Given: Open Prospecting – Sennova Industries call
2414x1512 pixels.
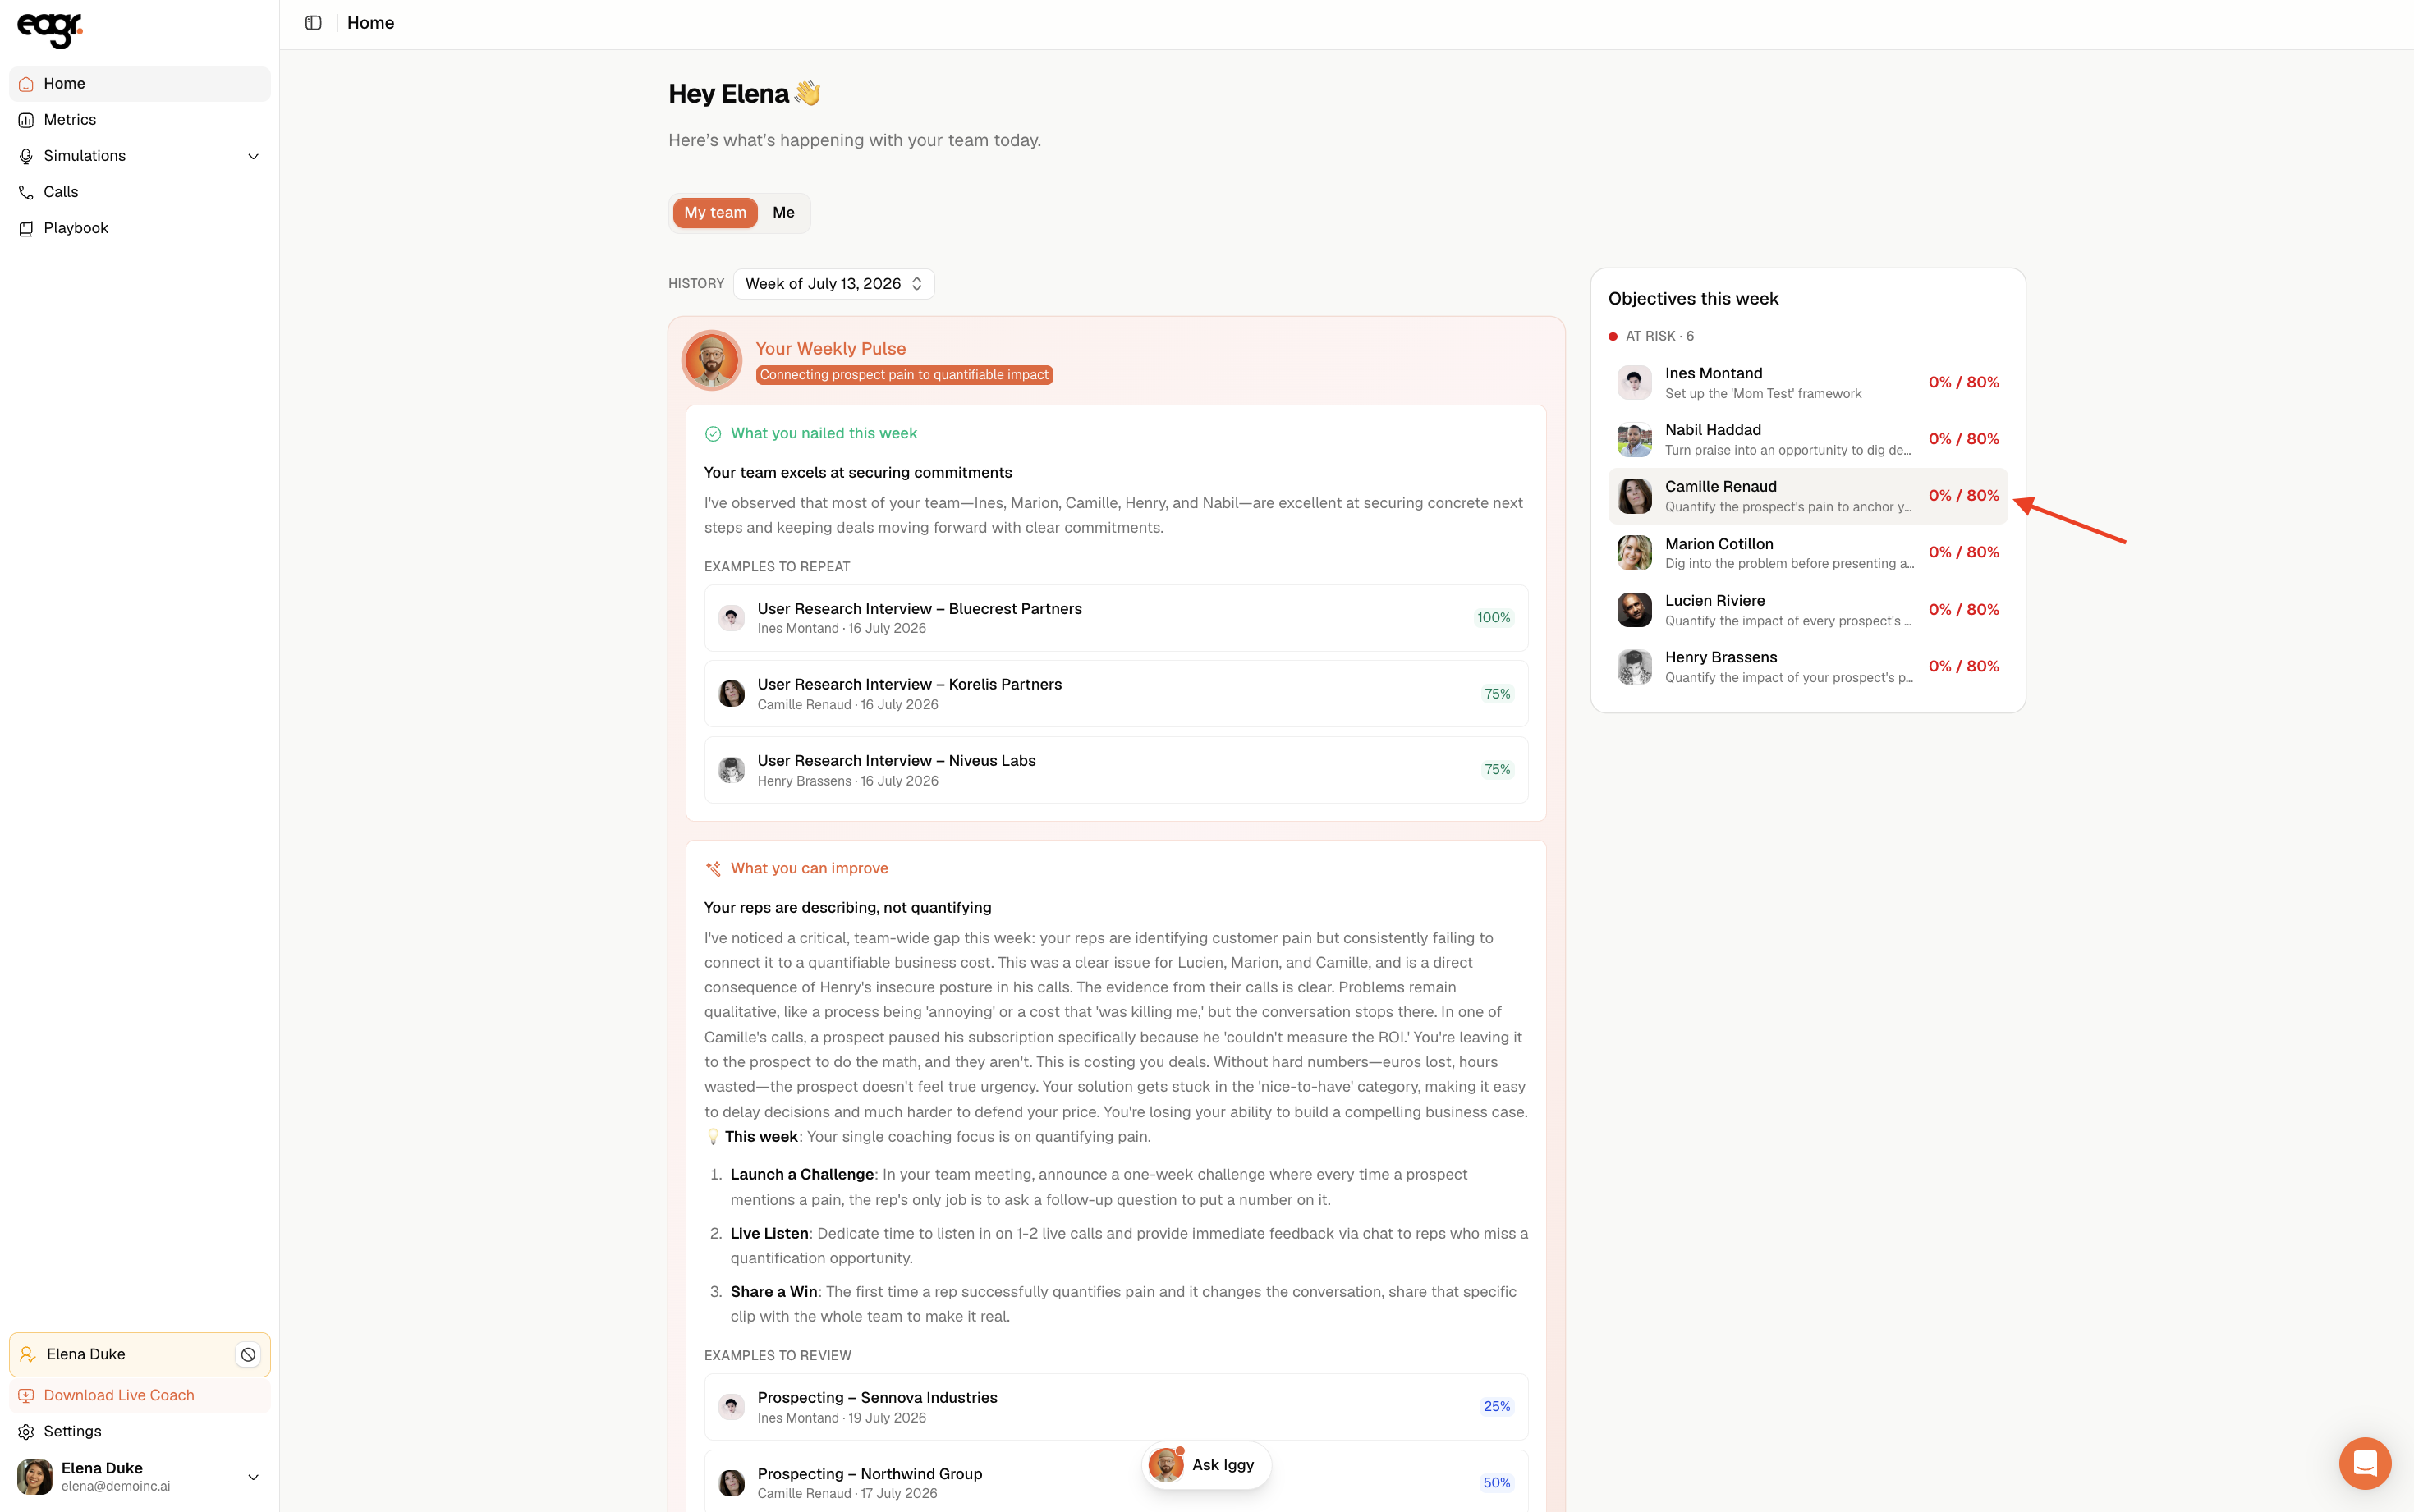Looking at the screenshot, I should pos(1116,1407).
